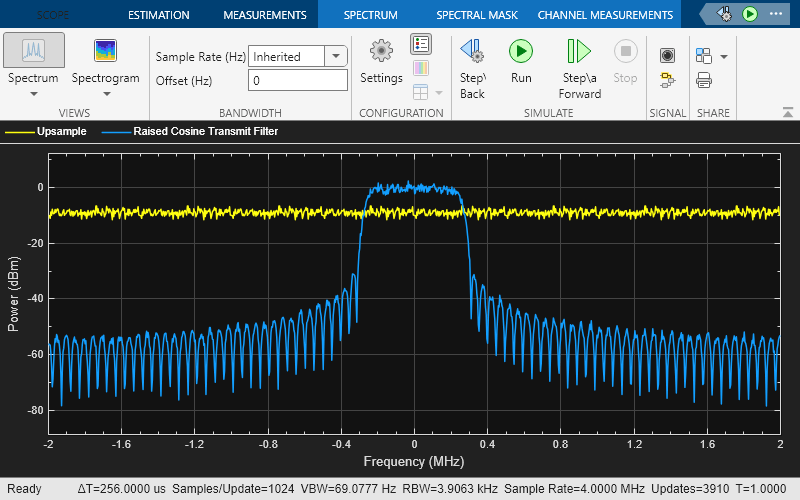
Task: Toggle the legend display button
Action: [x=421, y=44]
